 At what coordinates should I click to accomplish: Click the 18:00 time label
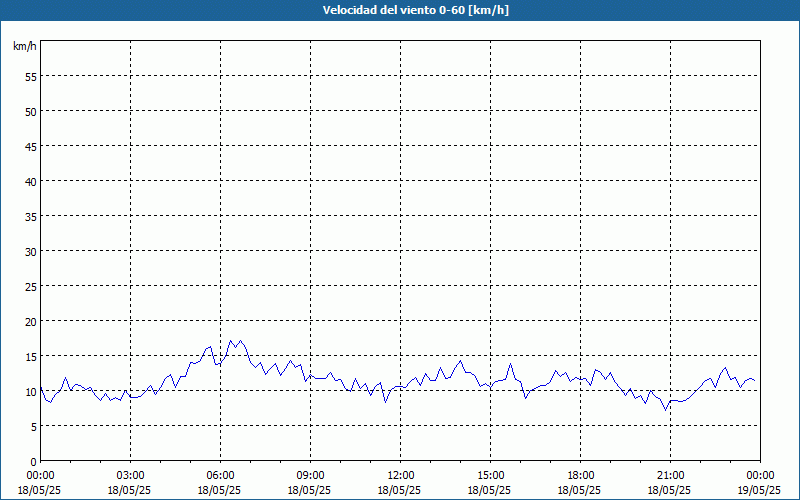pos(580,475)
